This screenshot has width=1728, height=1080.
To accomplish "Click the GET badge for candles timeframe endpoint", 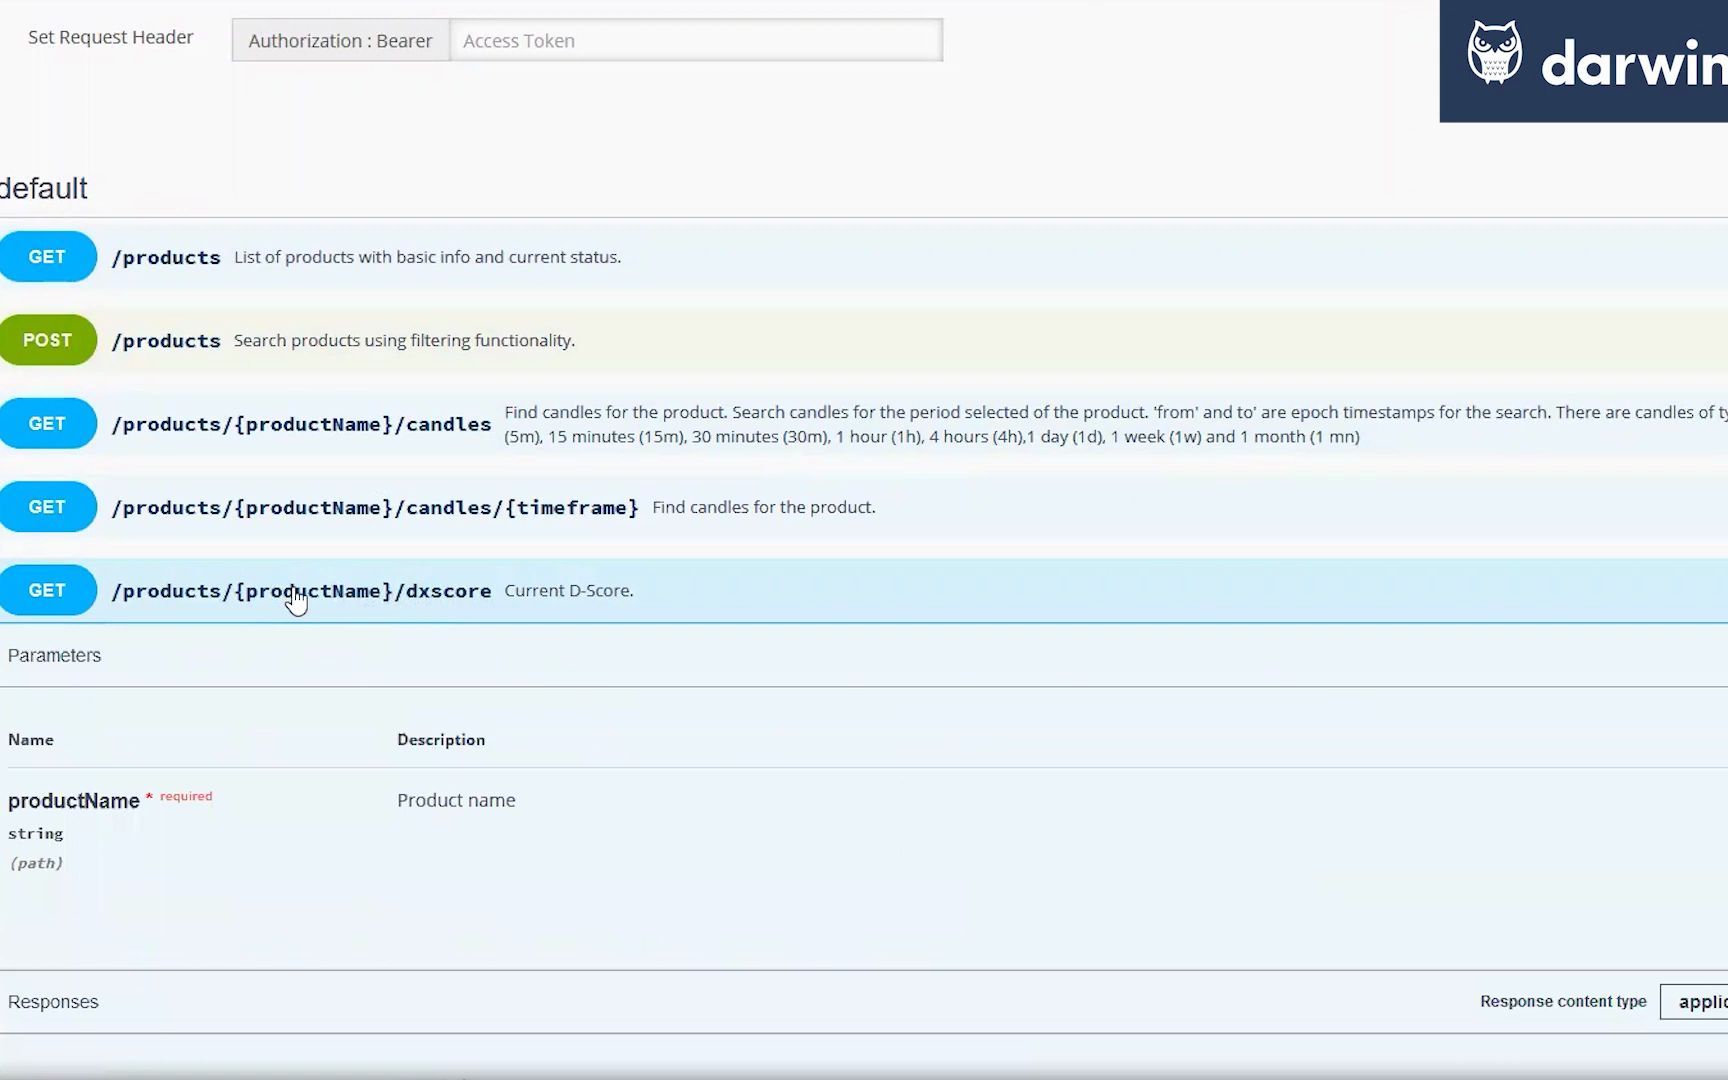I will (48, 507).
